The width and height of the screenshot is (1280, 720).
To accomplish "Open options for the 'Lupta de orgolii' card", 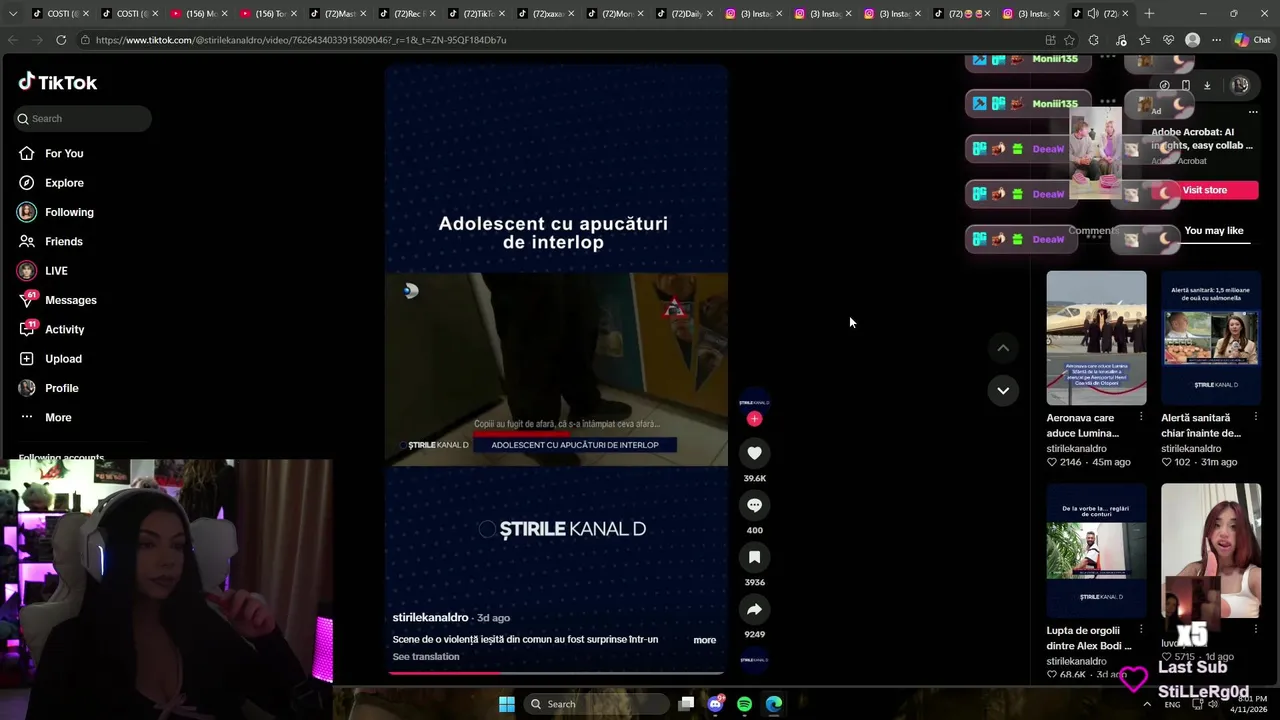I will click(1141, 630).
